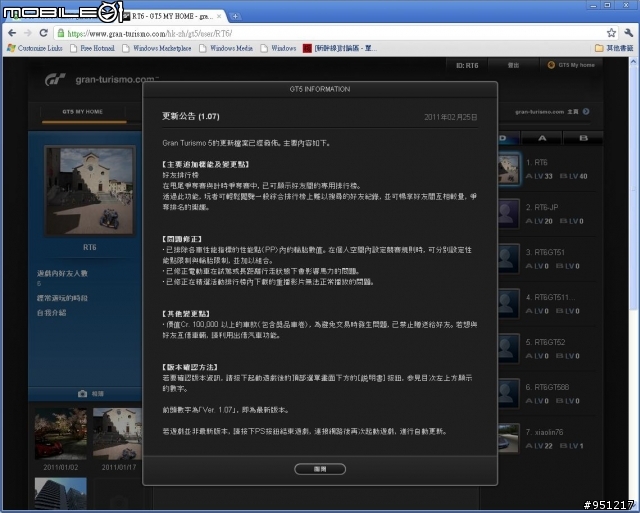Click the logout header item

513,65
